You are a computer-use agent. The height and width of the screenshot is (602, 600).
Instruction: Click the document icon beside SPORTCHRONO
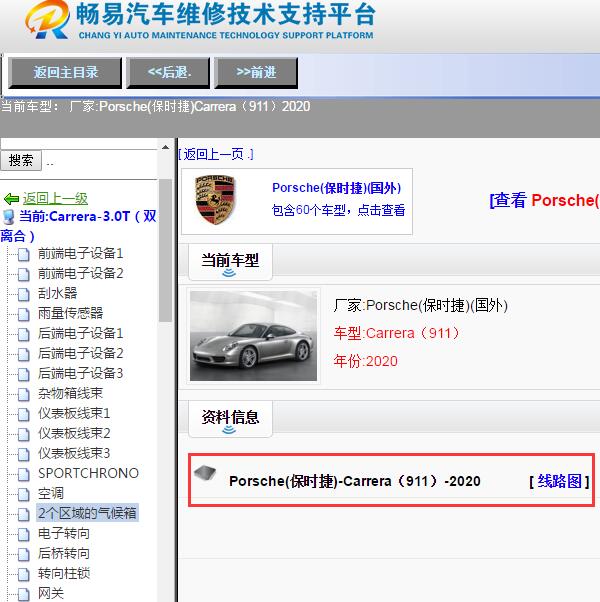point(23,474)
